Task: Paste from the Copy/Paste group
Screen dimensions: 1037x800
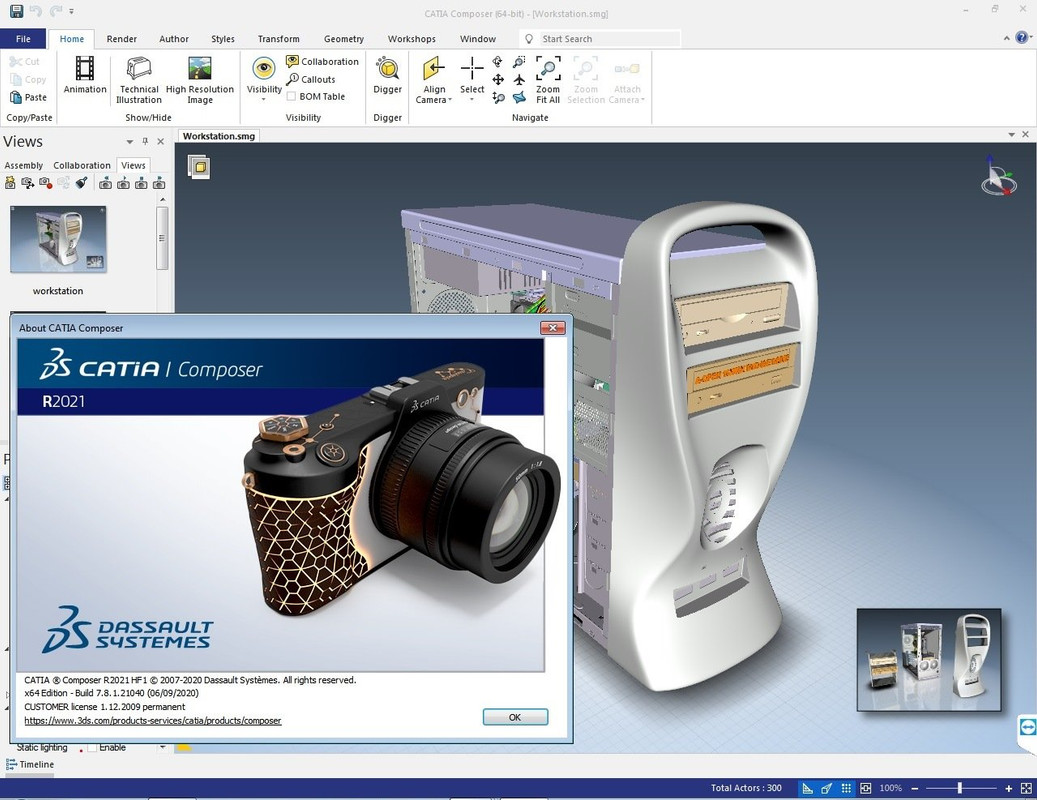Action: pyautogui.click(x=28, y=97)
